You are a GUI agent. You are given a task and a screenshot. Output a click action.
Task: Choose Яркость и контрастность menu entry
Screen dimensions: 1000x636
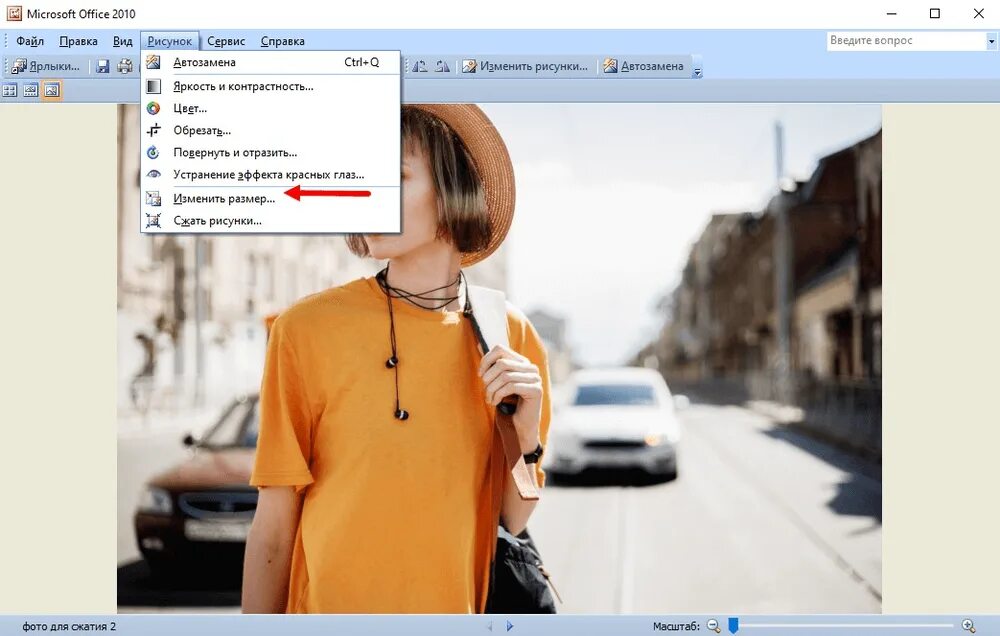[271, 86]
